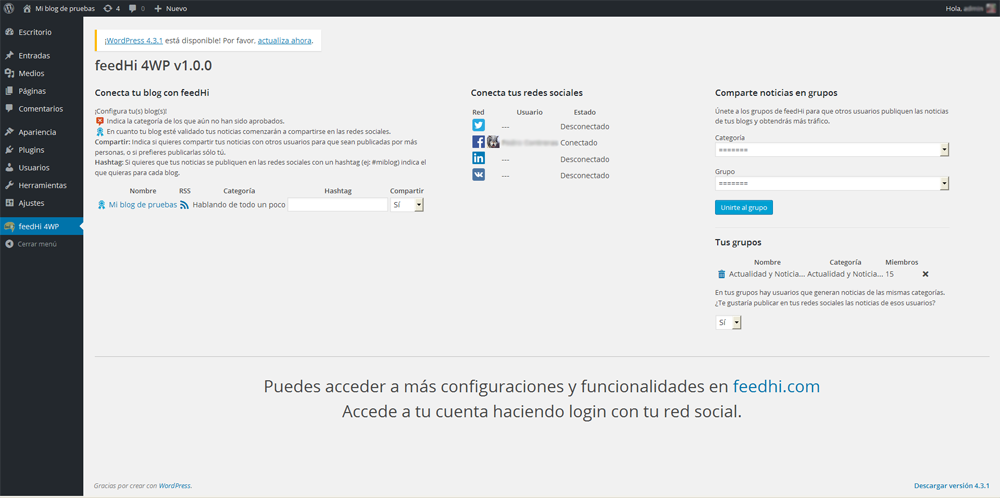This screenshot has width=1000, height=498.
Task: Click Twitter status Desconectado text
Action: [x=585, y=126]
